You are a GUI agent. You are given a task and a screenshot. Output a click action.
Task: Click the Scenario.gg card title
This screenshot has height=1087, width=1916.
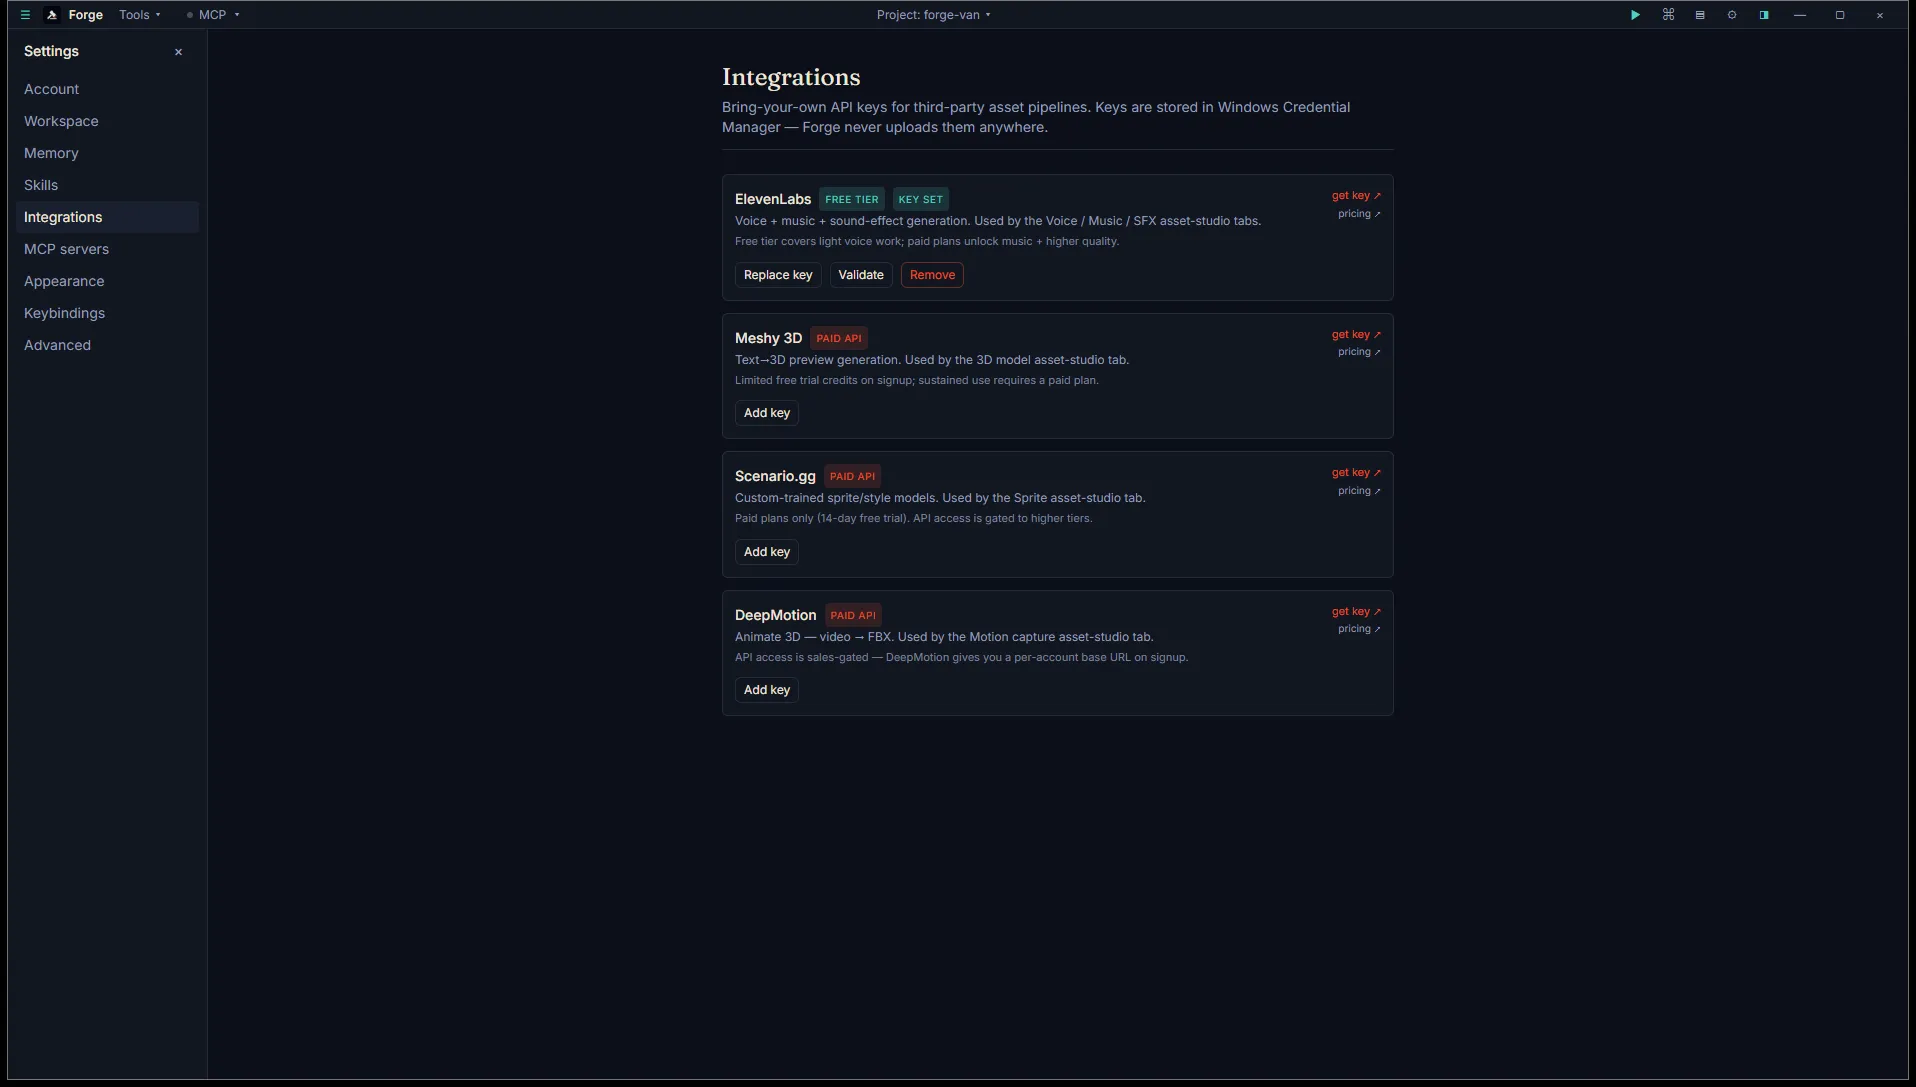(775, 476)
